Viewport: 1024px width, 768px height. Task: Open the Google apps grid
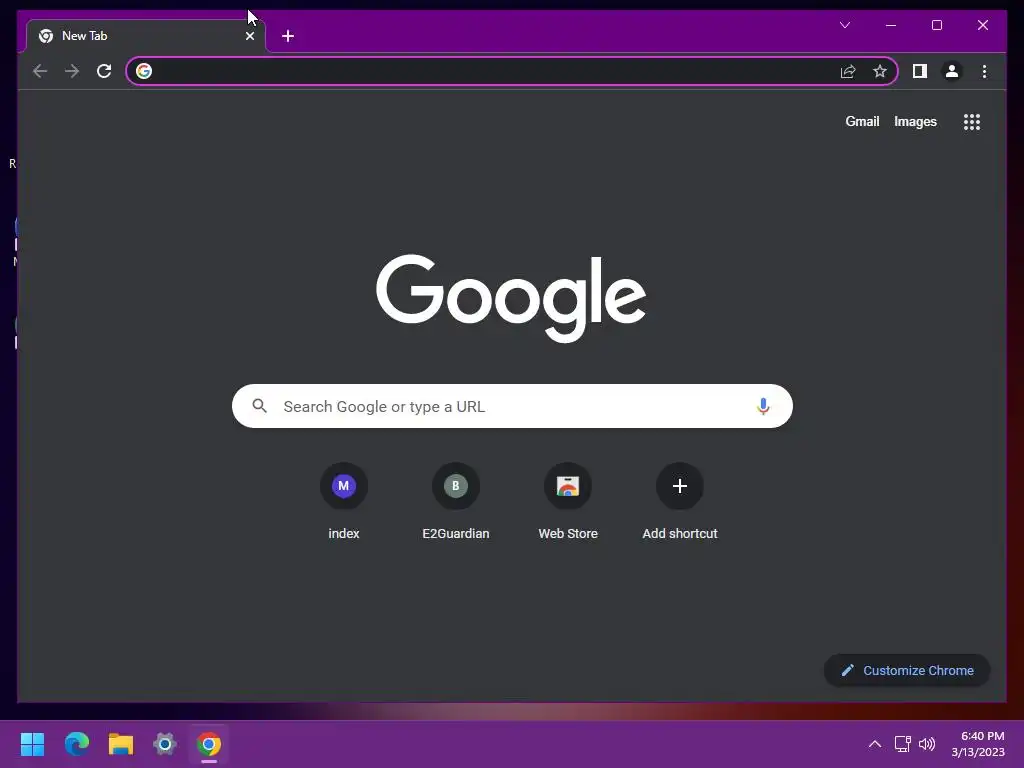pos(972,122)
